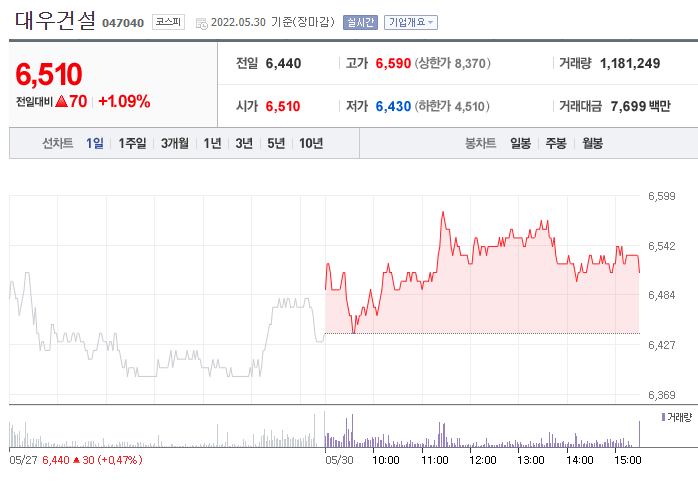Click the stock code 047040

pos(123,23)
